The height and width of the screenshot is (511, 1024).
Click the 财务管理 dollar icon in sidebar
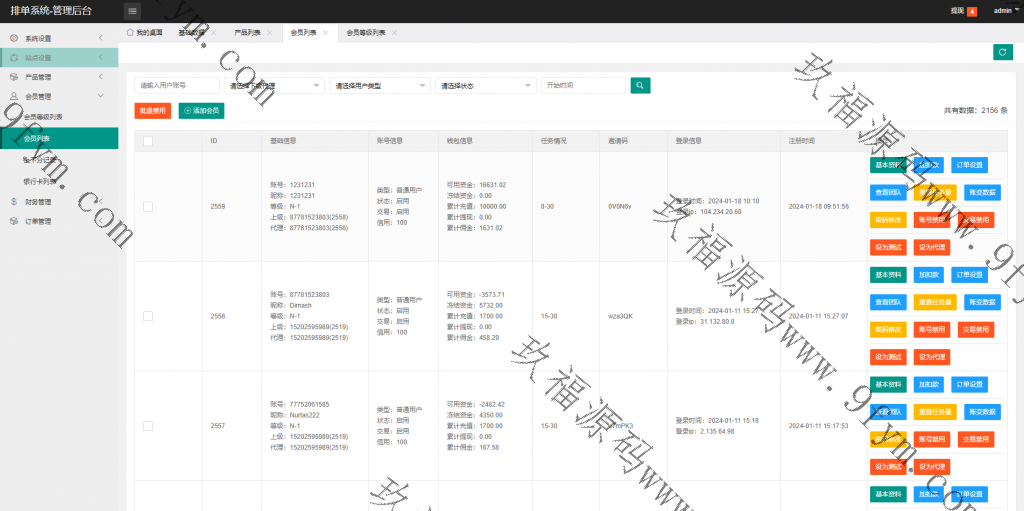[14, 202]
